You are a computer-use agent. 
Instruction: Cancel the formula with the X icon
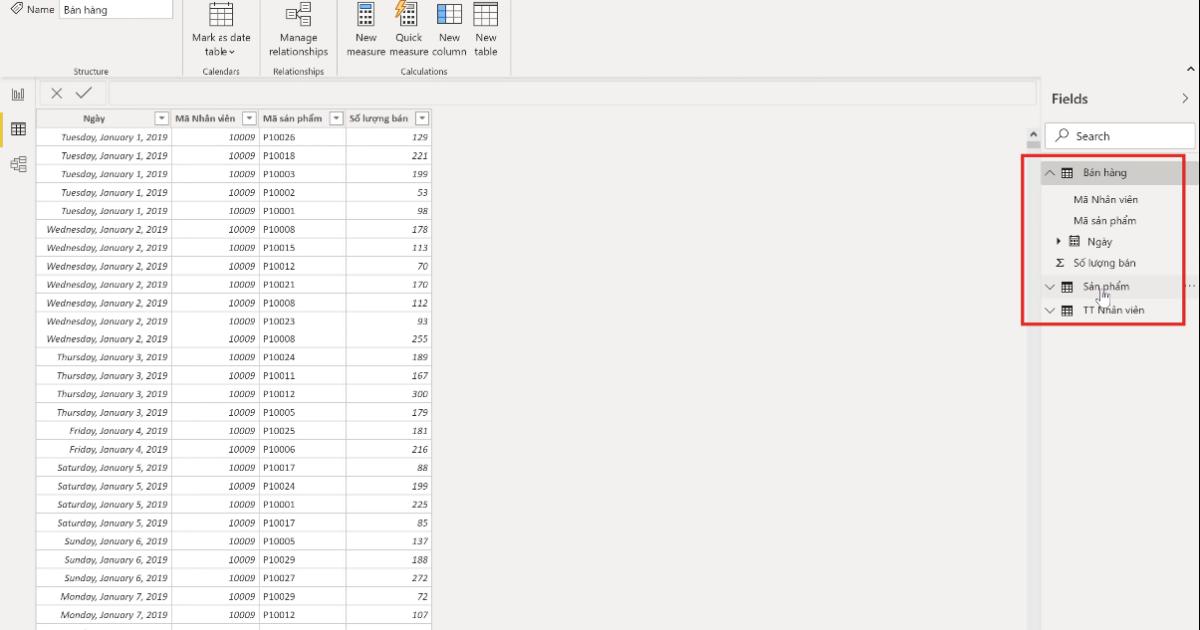coord(57,93)
